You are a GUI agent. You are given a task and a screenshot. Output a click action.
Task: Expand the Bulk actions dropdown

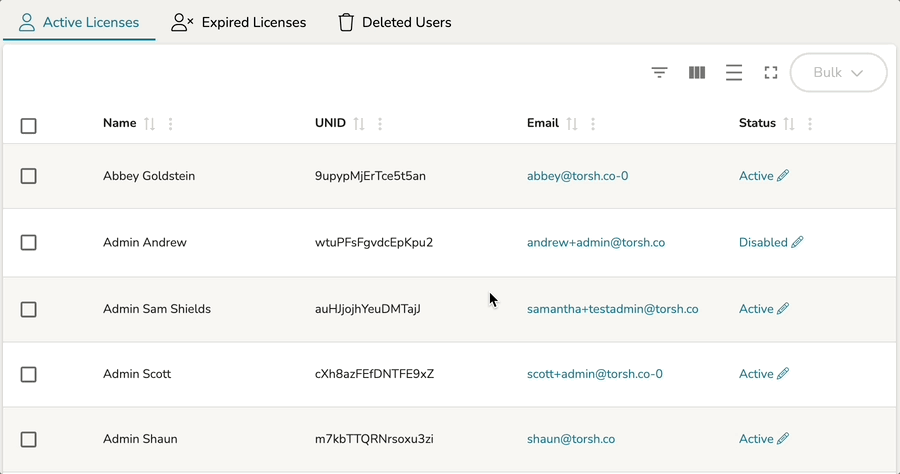[838, 73]
